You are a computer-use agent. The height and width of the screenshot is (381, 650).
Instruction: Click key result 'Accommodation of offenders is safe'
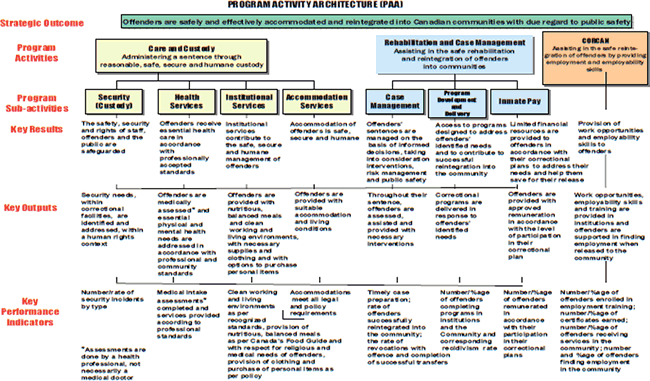(324, 131)
